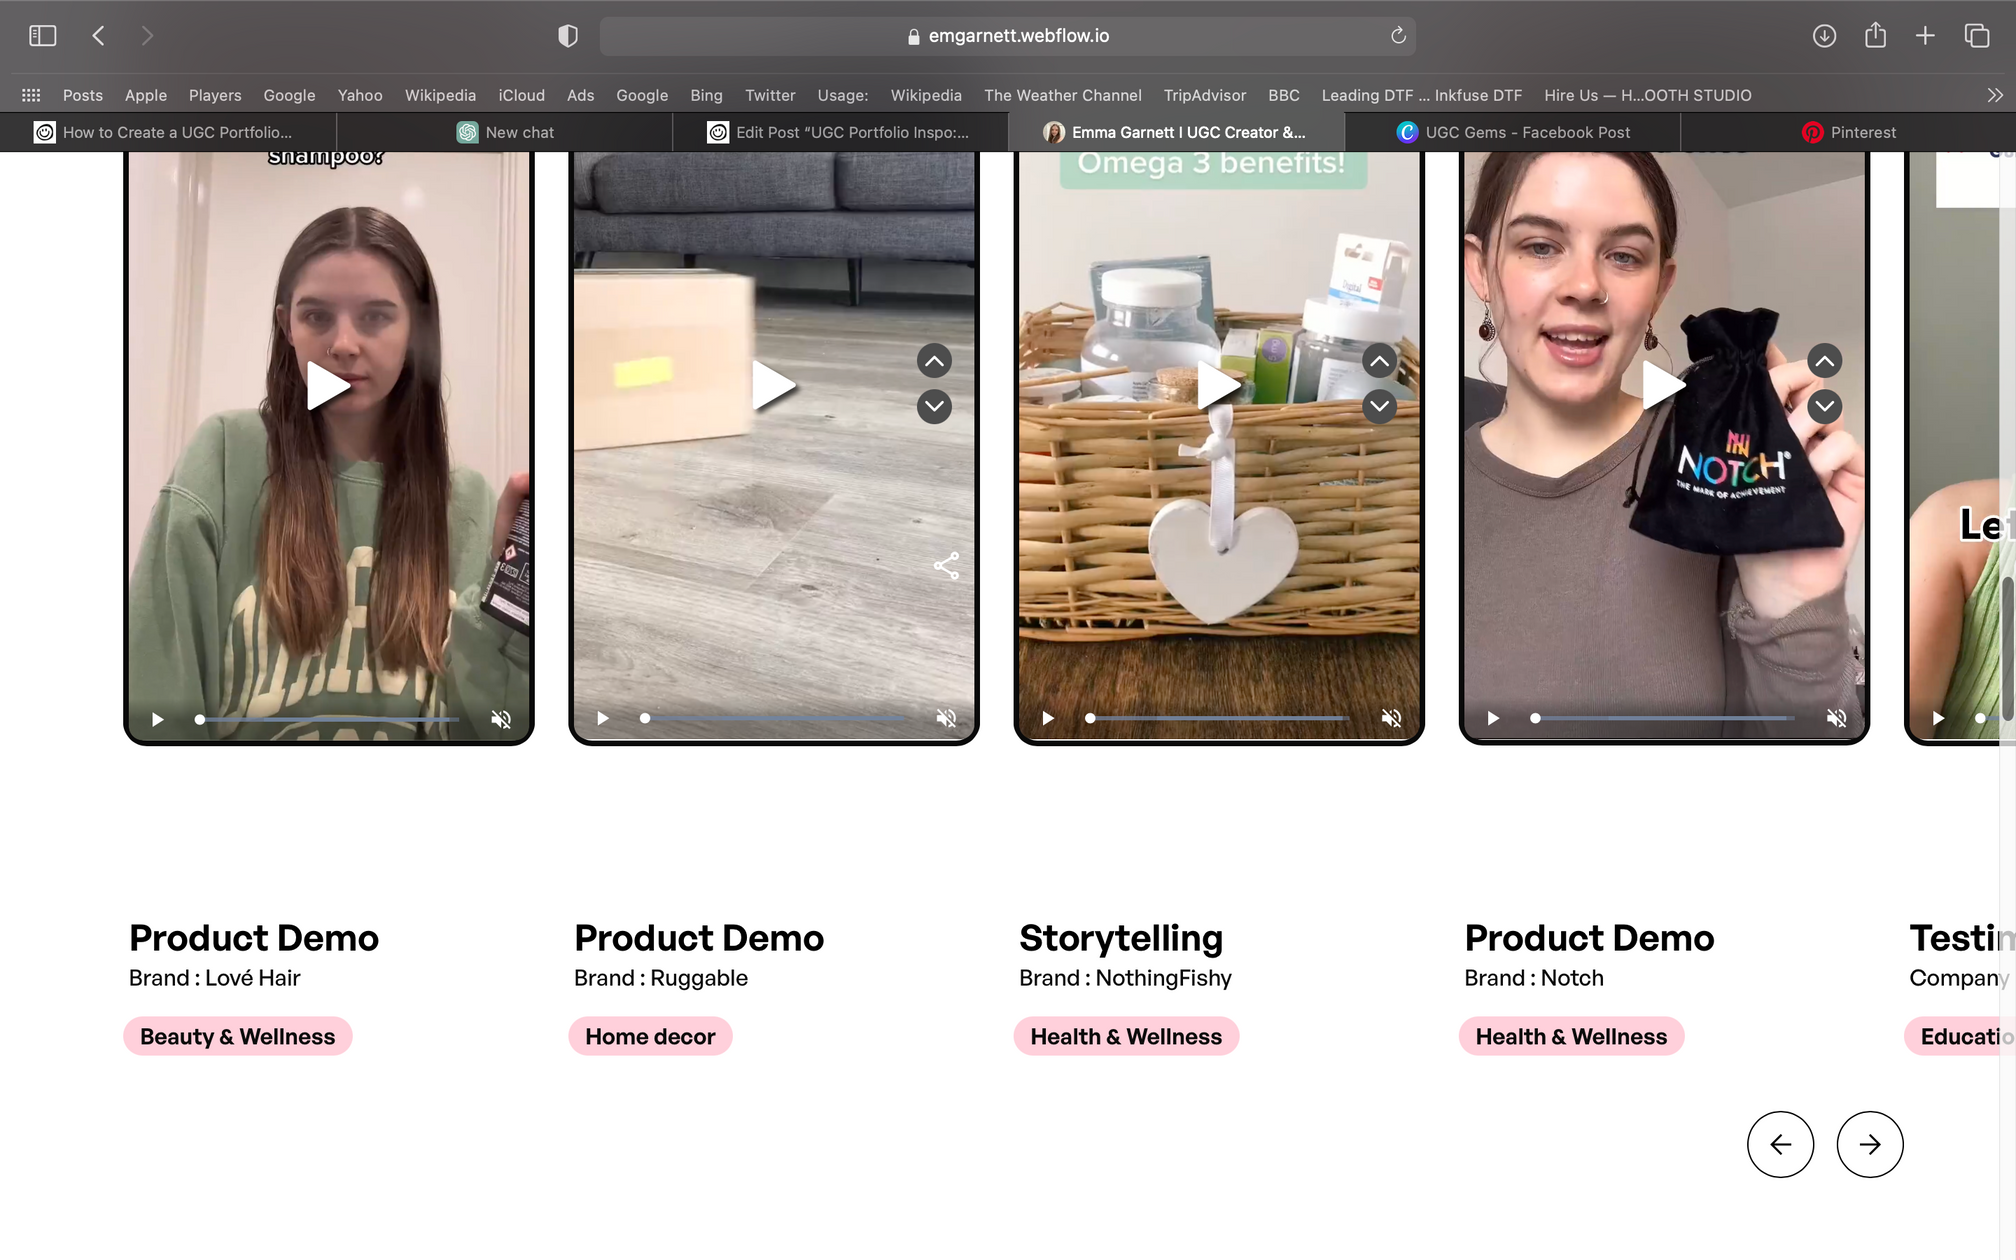Open the Safari downloads icon
Screen dimensions: 2016x1260
point(1824,36)
